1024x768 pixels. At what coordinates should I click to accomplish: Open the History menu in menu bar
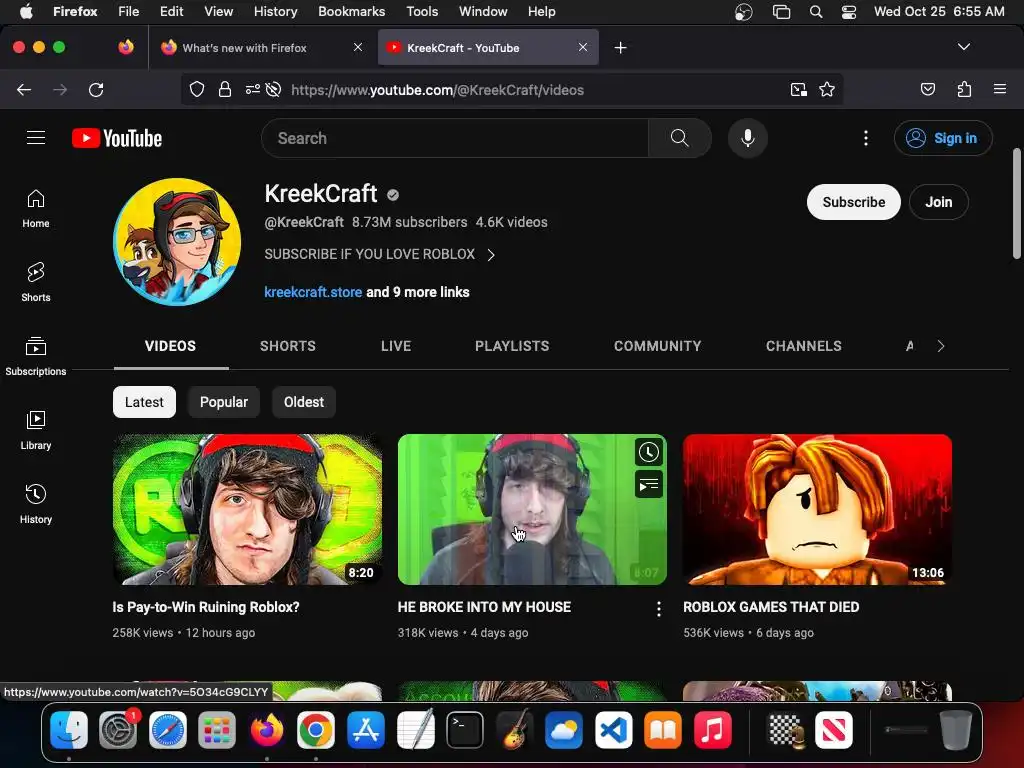(x=275, y=11)
